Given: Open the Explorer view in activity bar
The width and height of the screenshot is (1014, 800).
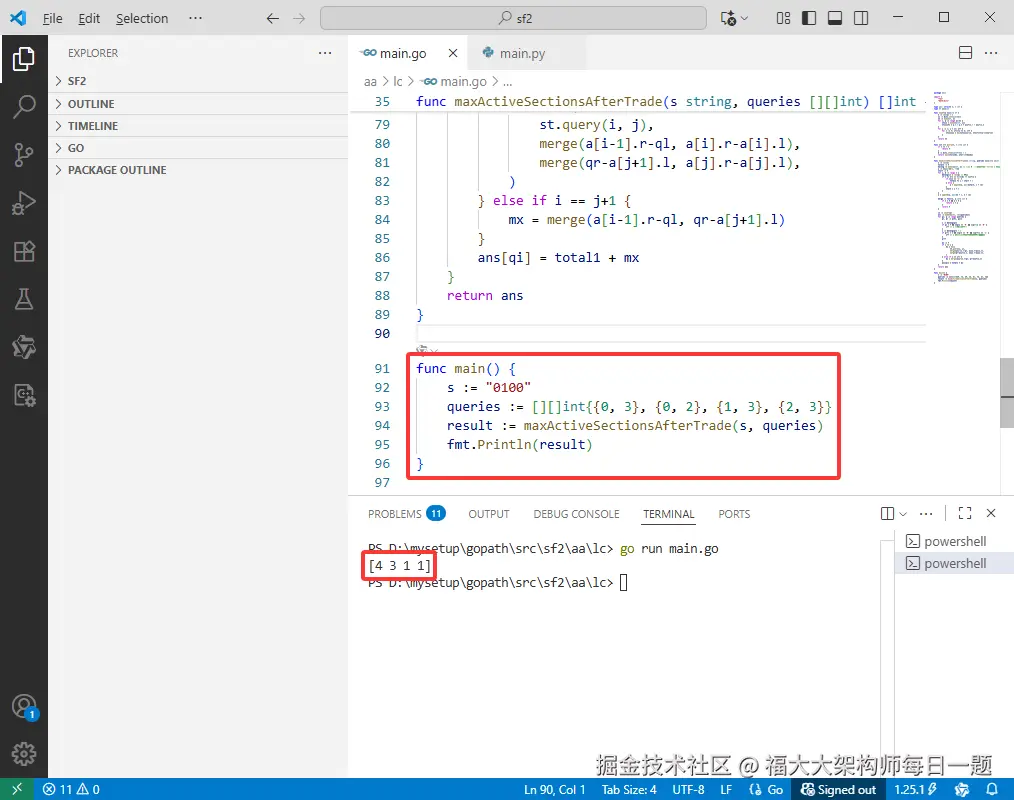Looking at the screenshot, I should pyautogui.click(x=24, y=59).
